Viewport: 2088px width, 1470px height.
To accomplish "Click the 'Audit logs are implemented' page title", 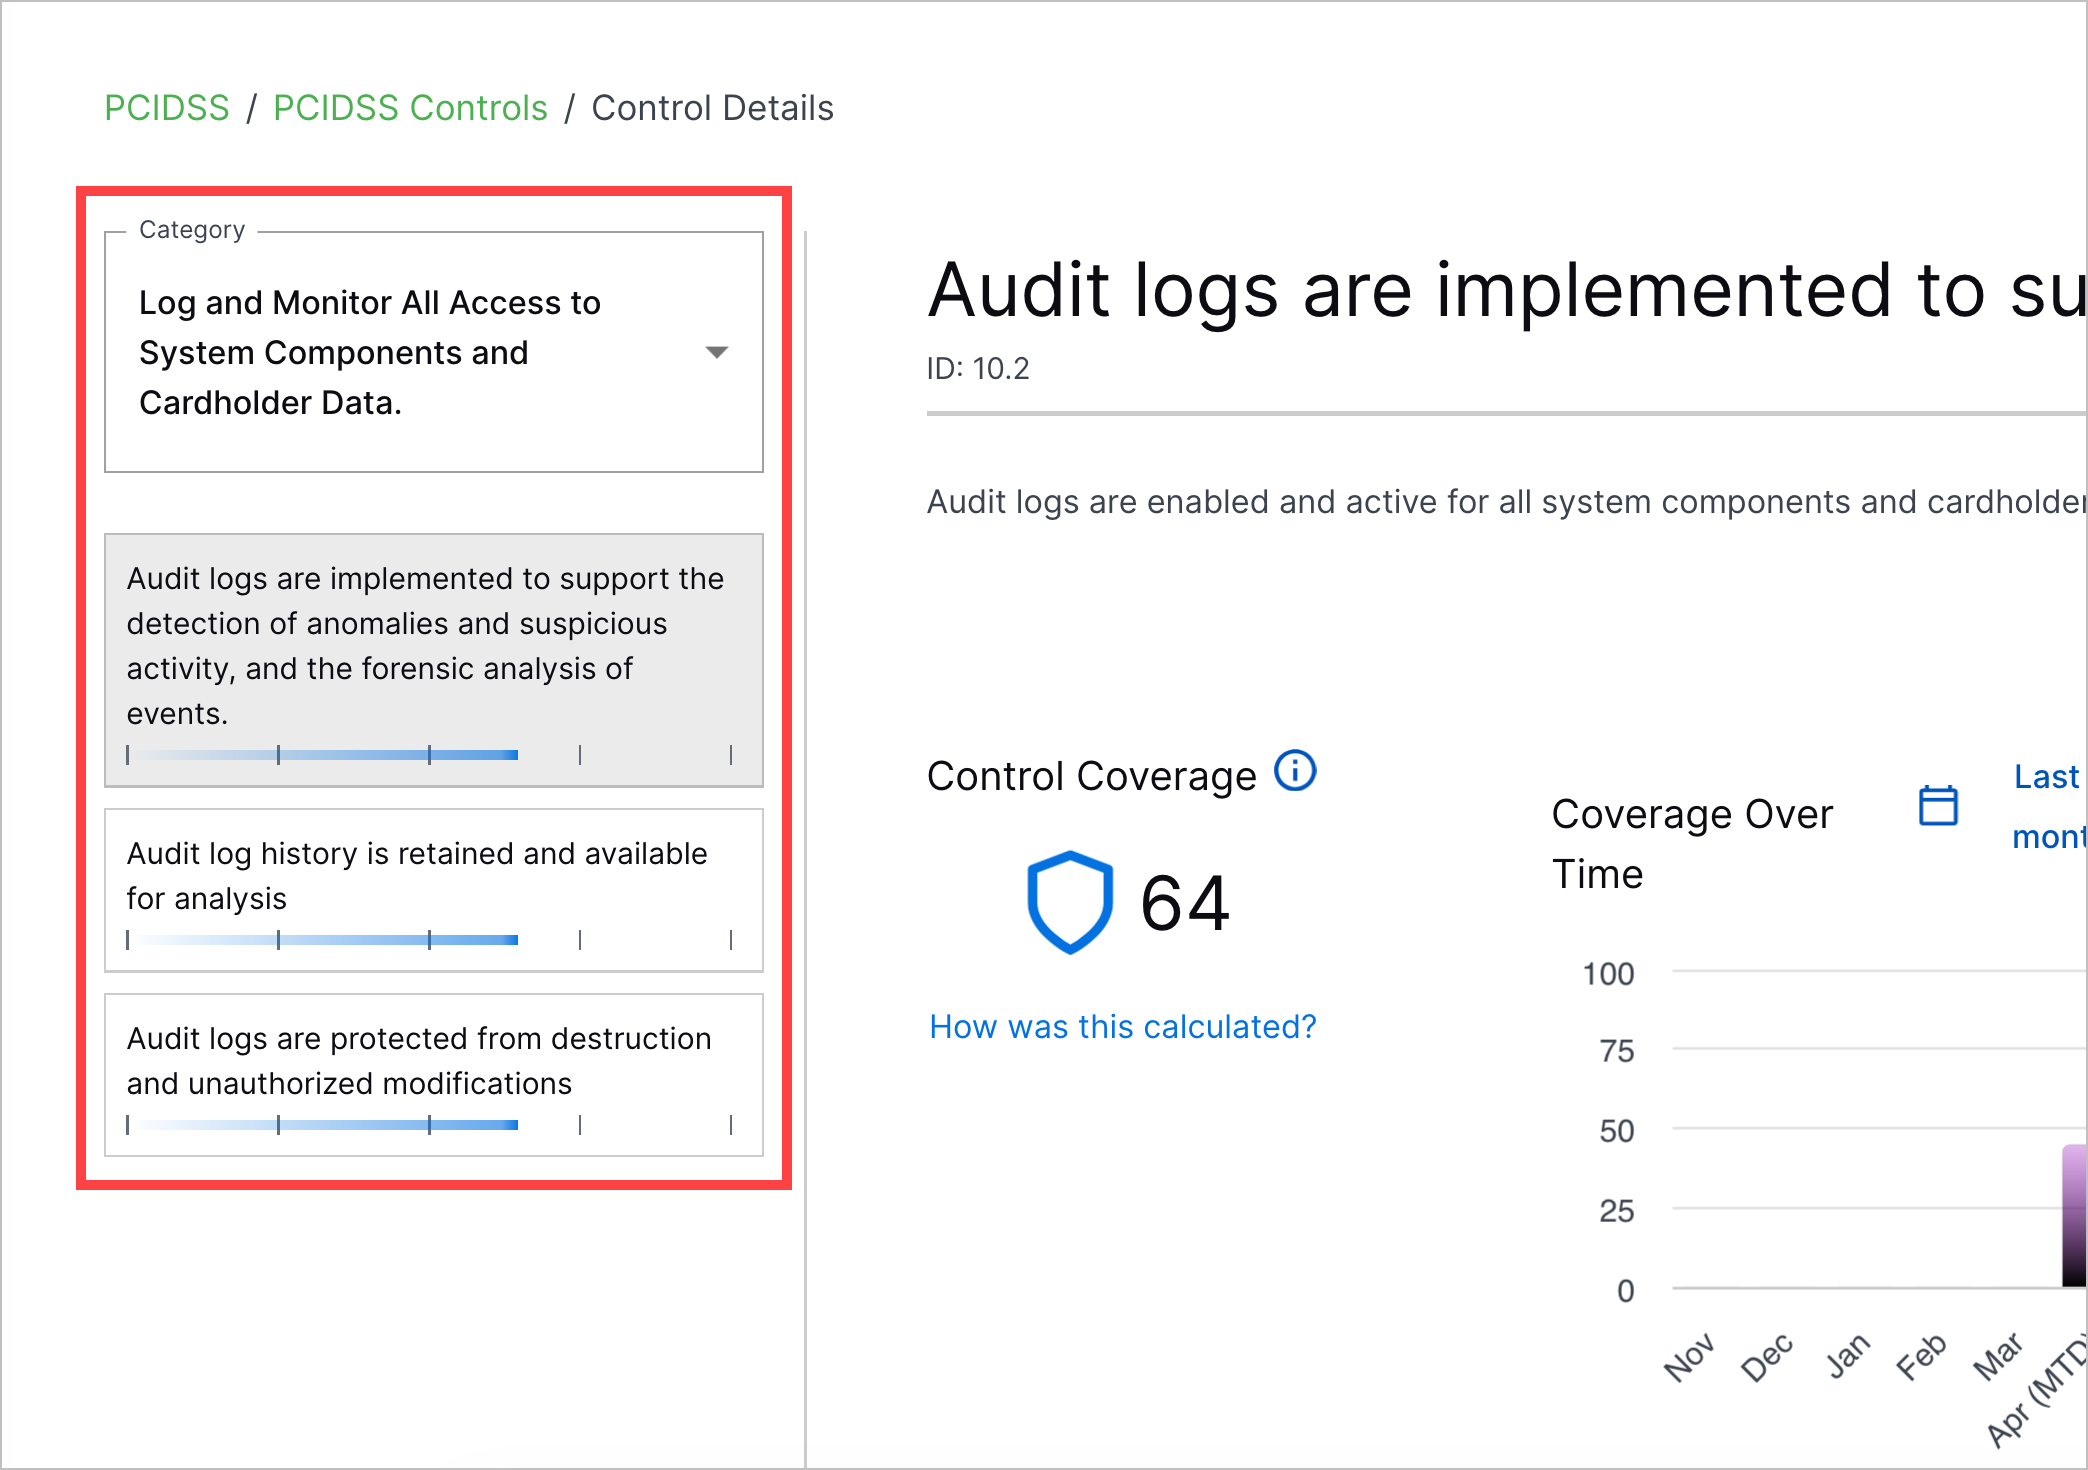I will [1507, 291].
